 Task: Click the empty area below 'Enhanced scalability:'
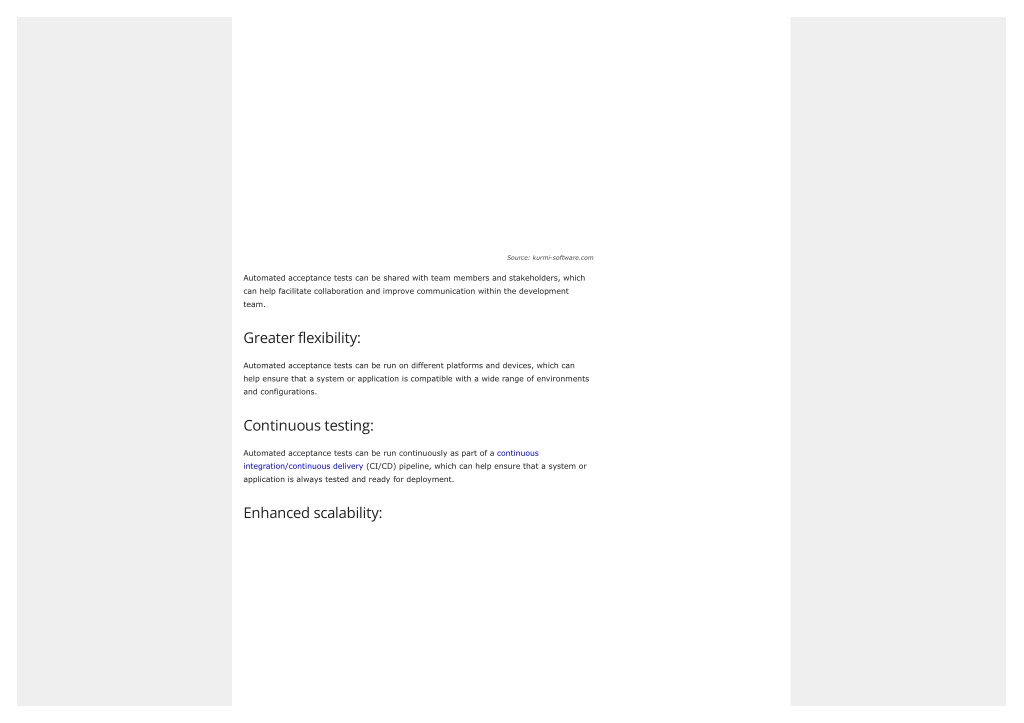(418, 614)
